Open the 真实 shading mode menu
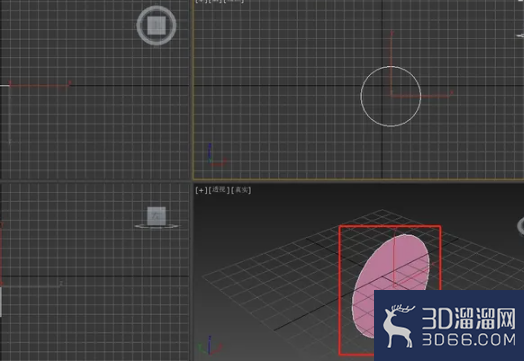 point(241,190)
